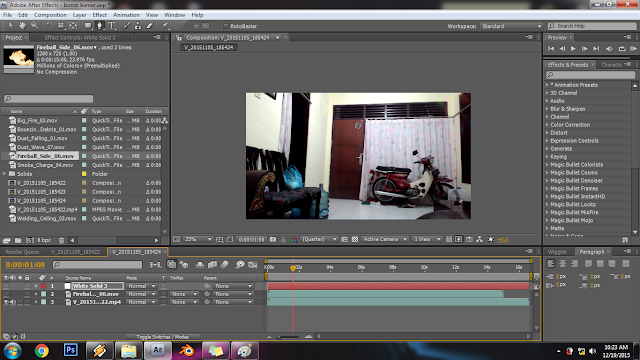This screenshot has width=640, height=360.
Task: Open Blender from the taskbar
Action: tap(187, 351)
